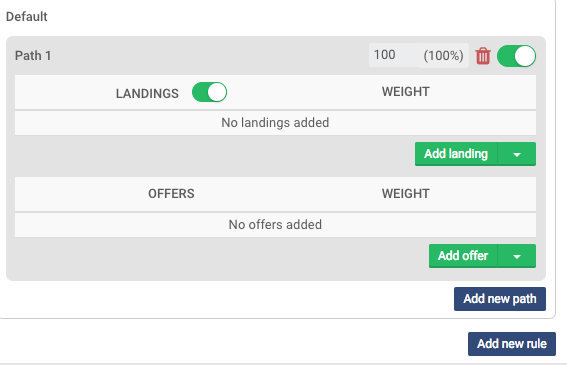
Task: Expand the dropdown arrow beside Add landing
Action: pyautogui.click(x=517, y=154)
